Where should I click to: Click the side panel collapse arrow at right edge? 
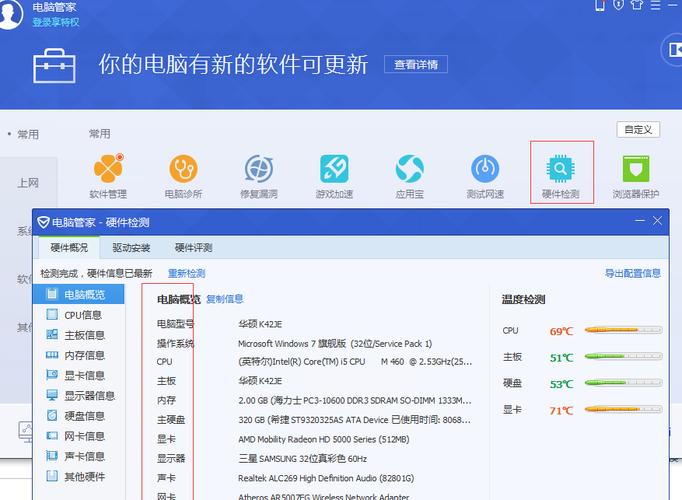click(673, 50)
